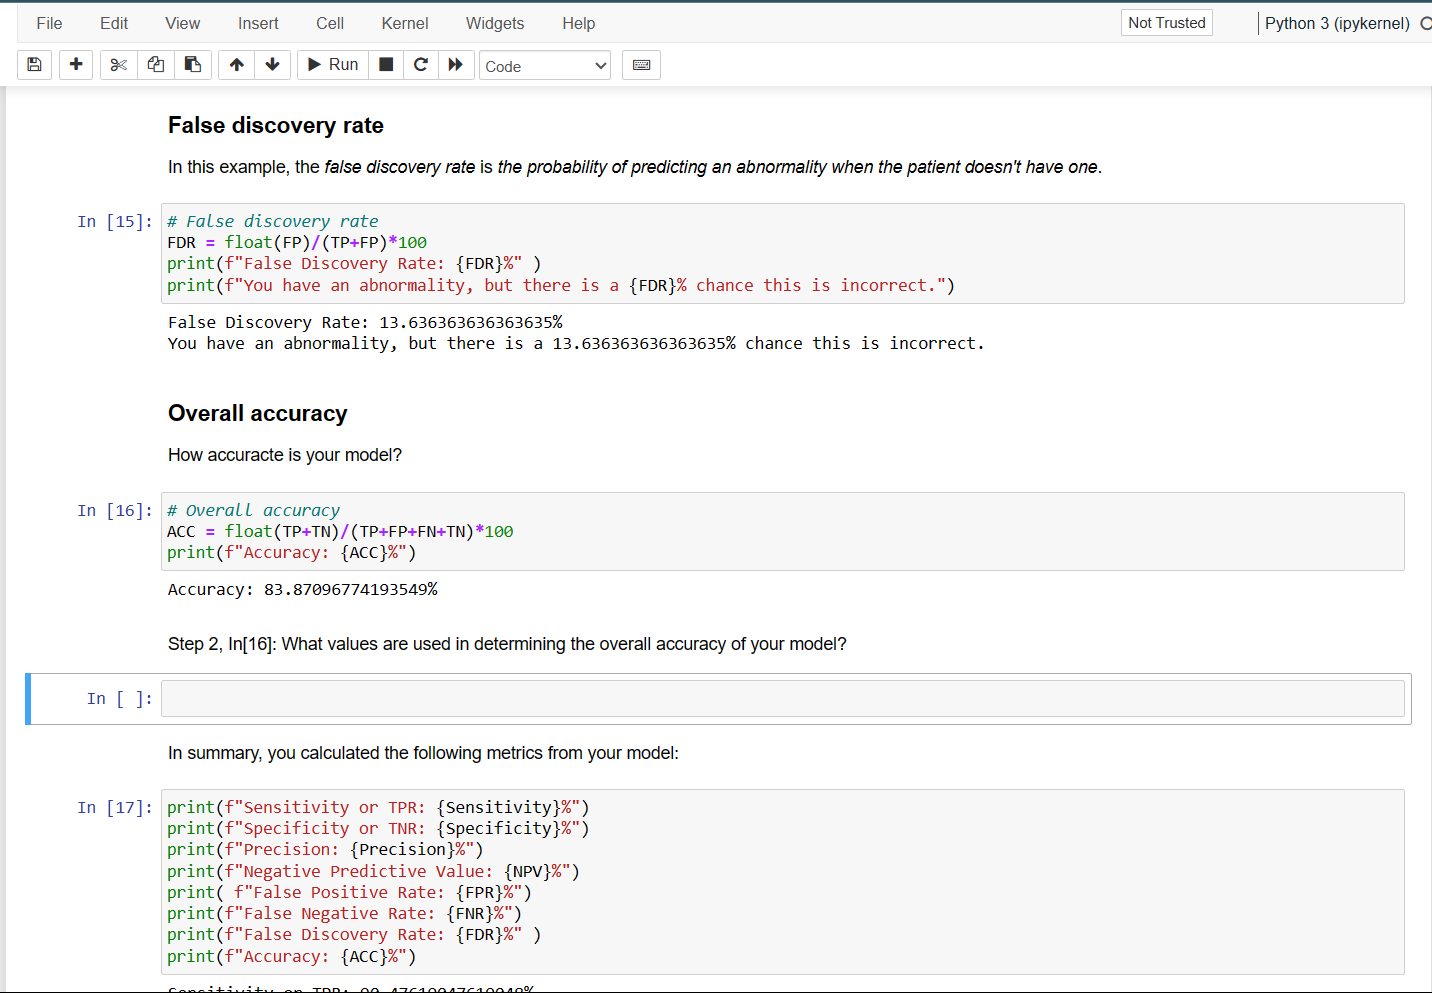The image size is (1432, 993).
Task: Click into the empty code cell
Action: tap(782, 699)
